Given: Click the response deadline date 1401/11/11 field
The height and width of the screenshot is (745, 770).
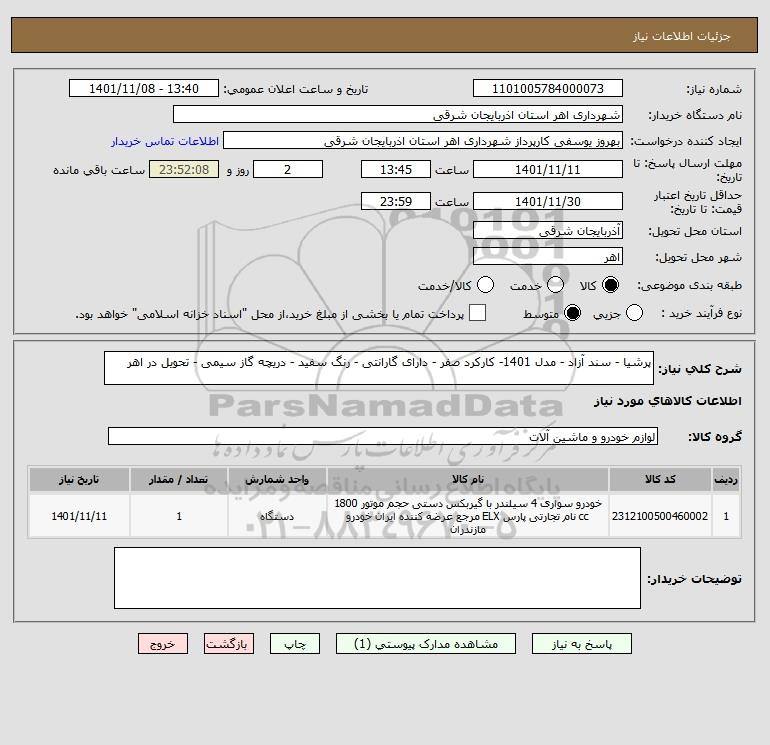Looking at the screenshot, I should pyautogui.click(x=548, y=169).
